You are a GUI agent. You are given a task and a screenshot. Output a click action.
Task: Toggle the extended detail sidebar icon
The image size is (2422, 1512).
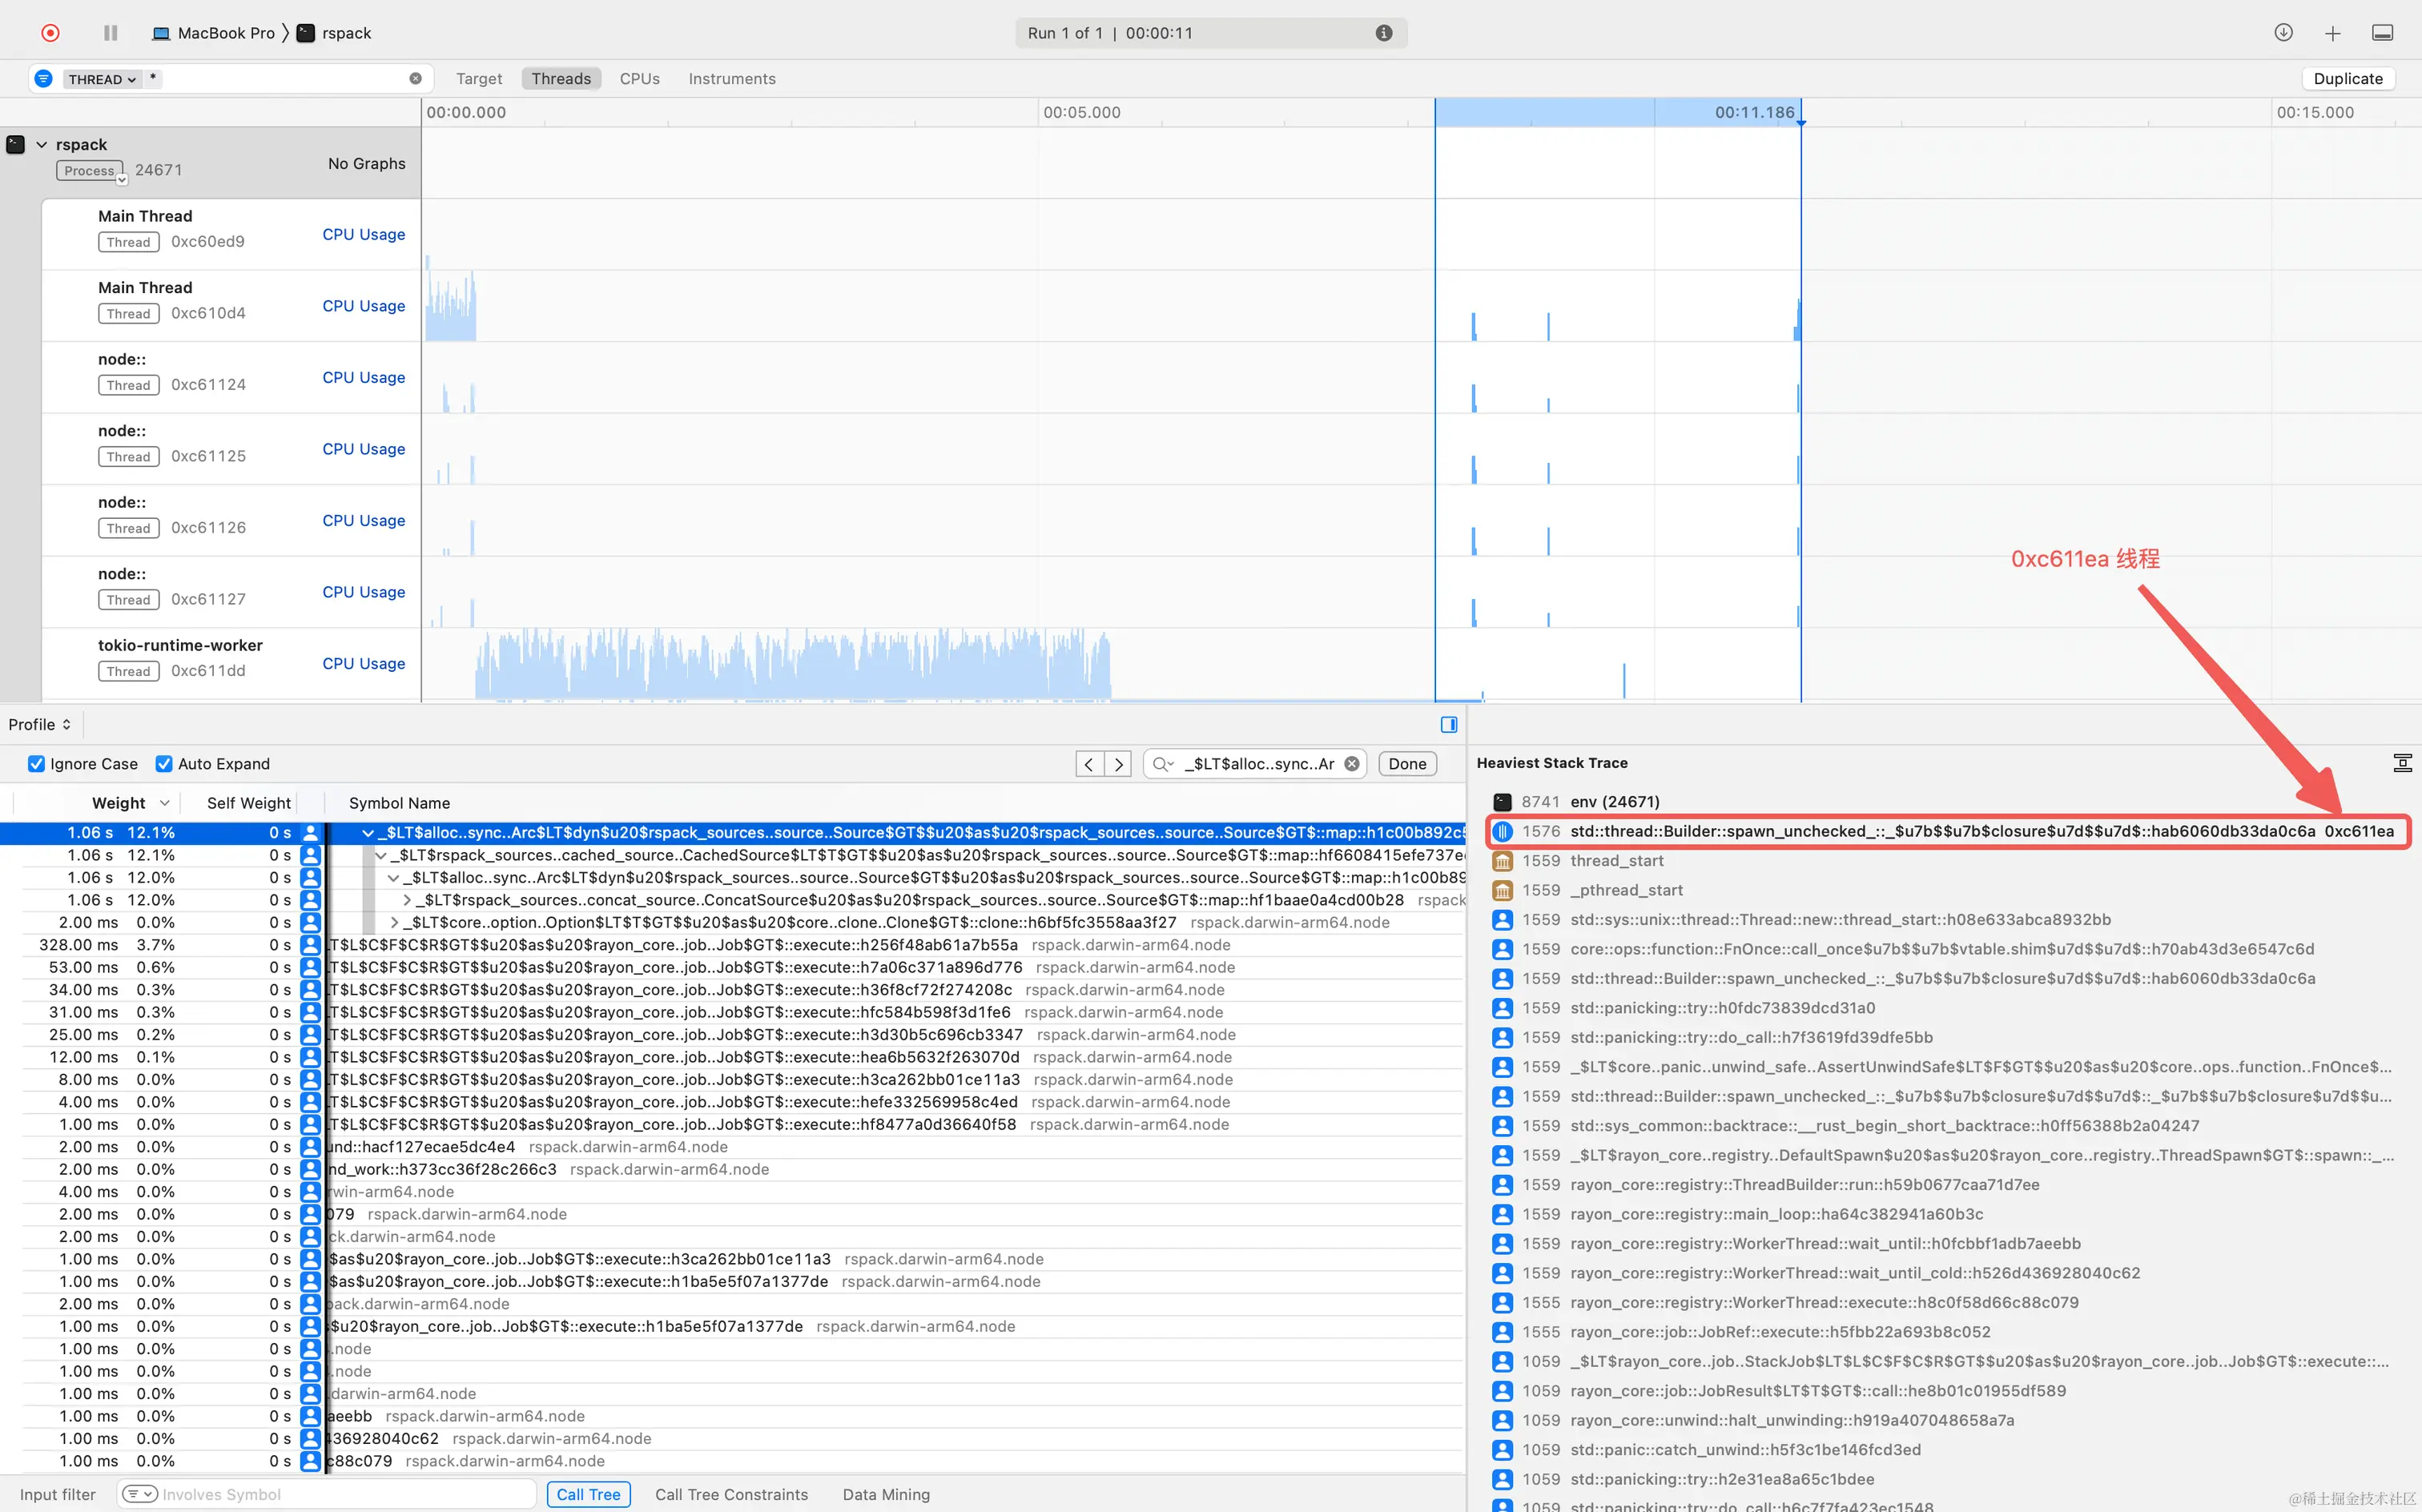1448,724
